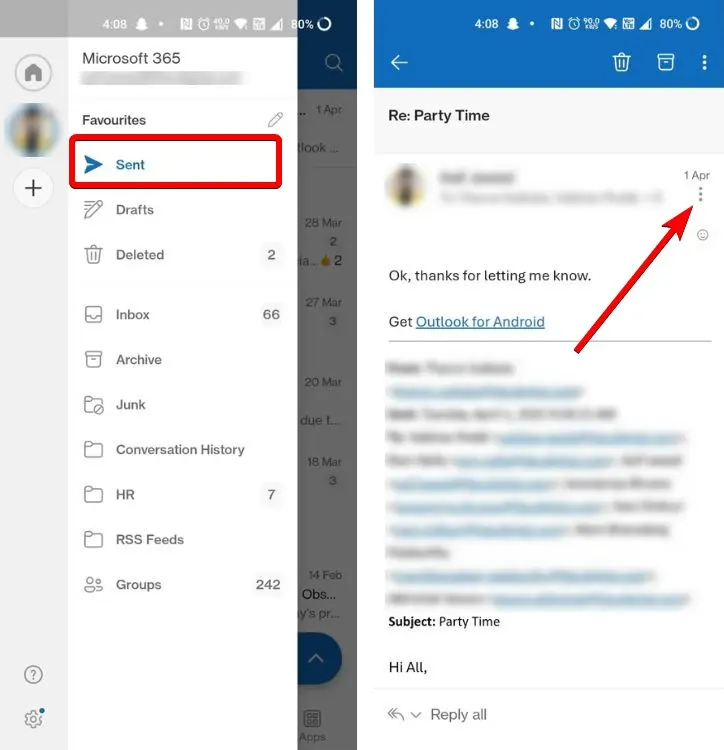This screenshot has width=724, height=750.
Task: Open the Help question mark icon
Action: 33,674
